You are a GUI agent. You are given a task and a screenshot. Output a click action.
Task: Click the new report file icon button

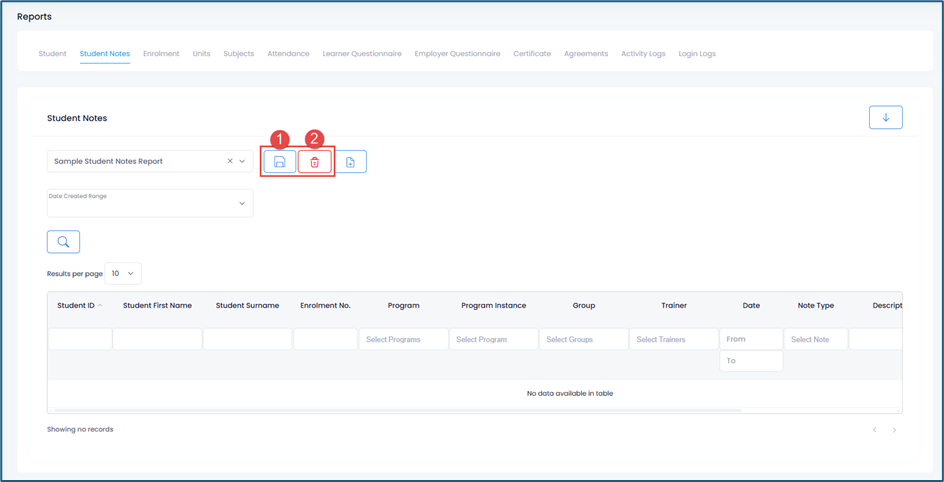[x=350, y=162]
